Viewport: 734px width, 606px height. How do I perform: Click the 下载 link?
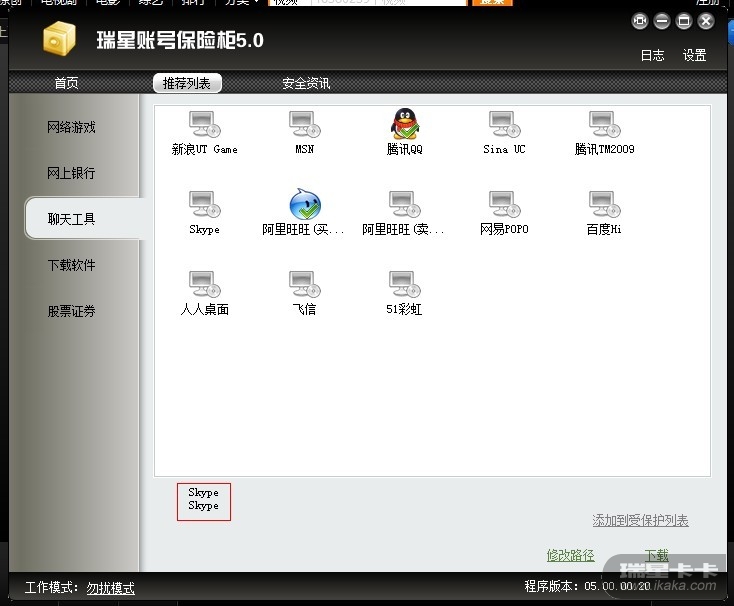(657, 555)
